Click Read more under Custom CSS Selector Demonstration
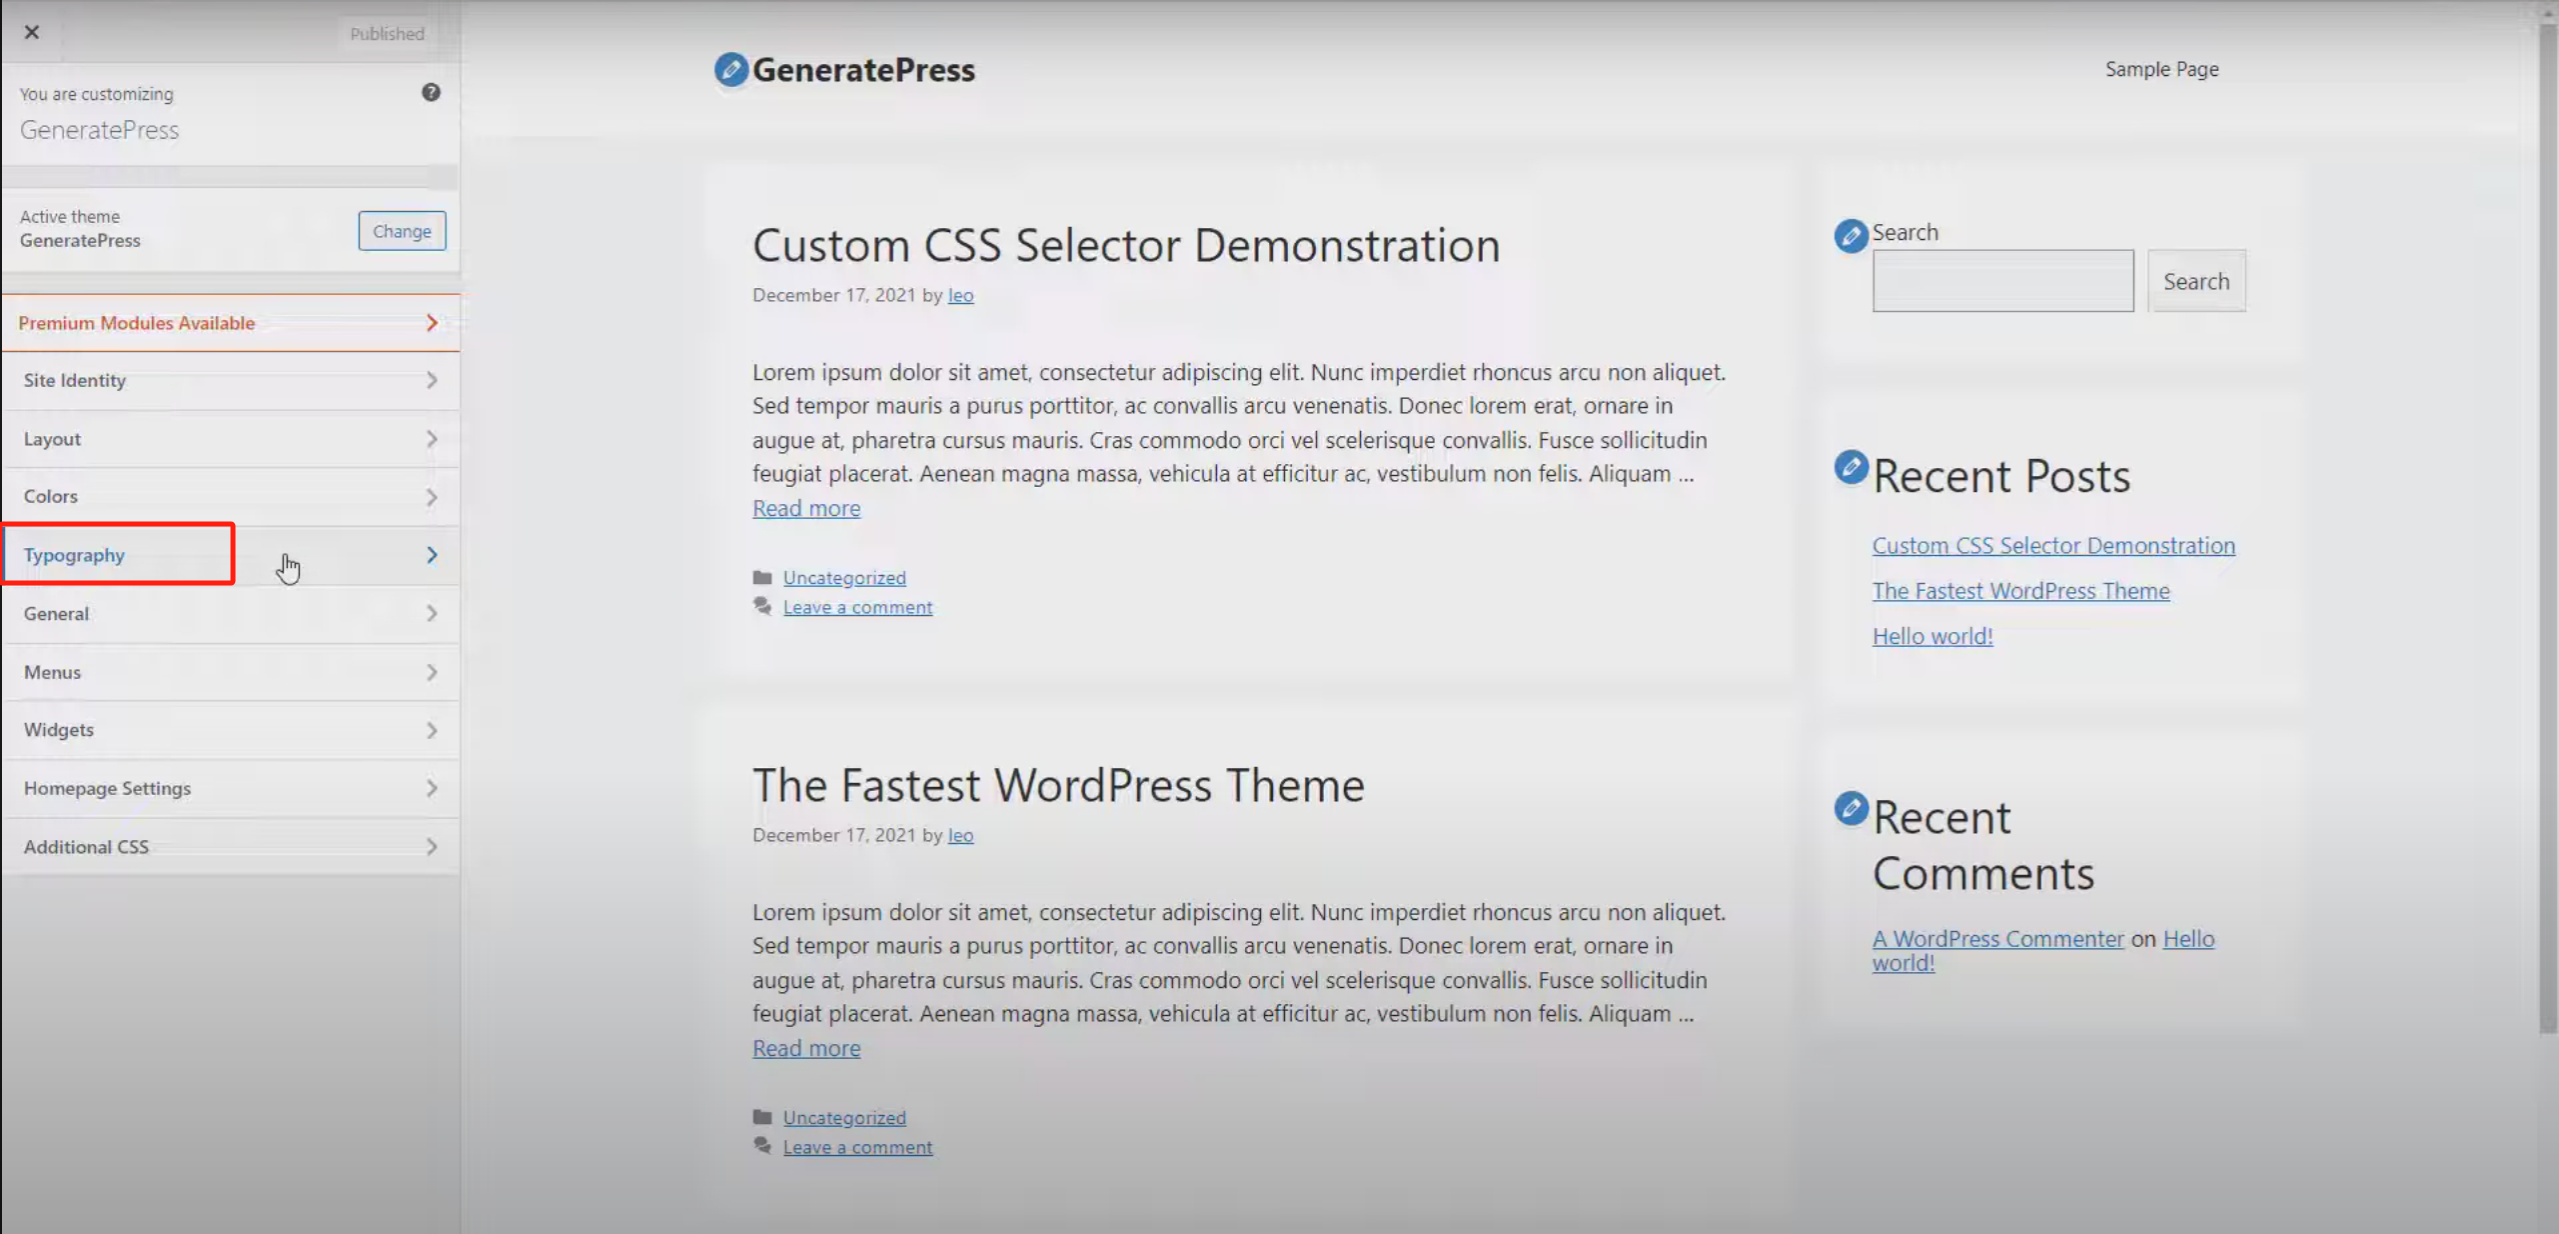Image resolution: width=2559 pixels, height=1234 pixels. (x=805, y=508)
